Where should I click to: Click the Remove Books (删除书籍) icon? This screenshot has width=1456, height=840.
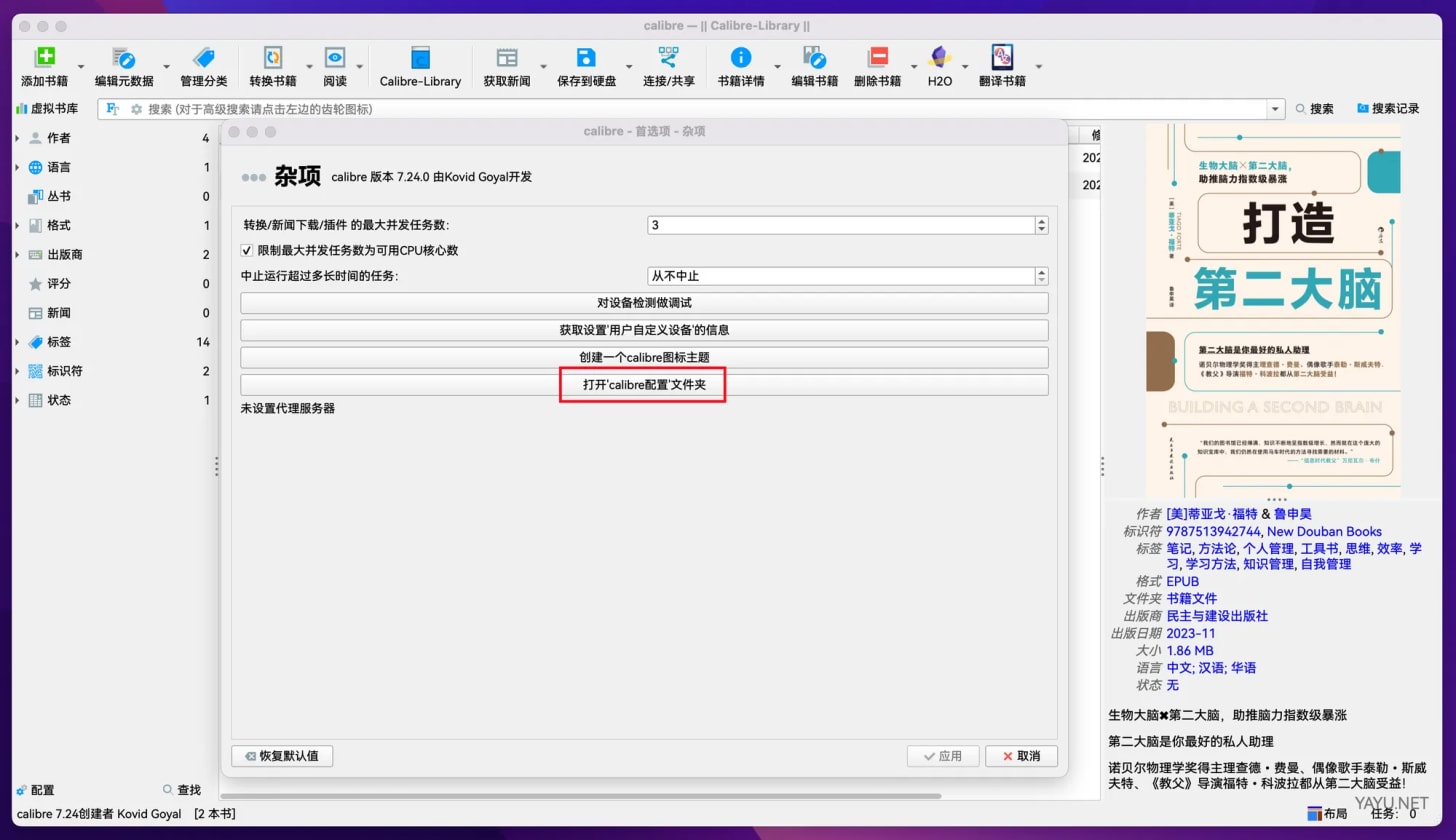coord(878,58)
